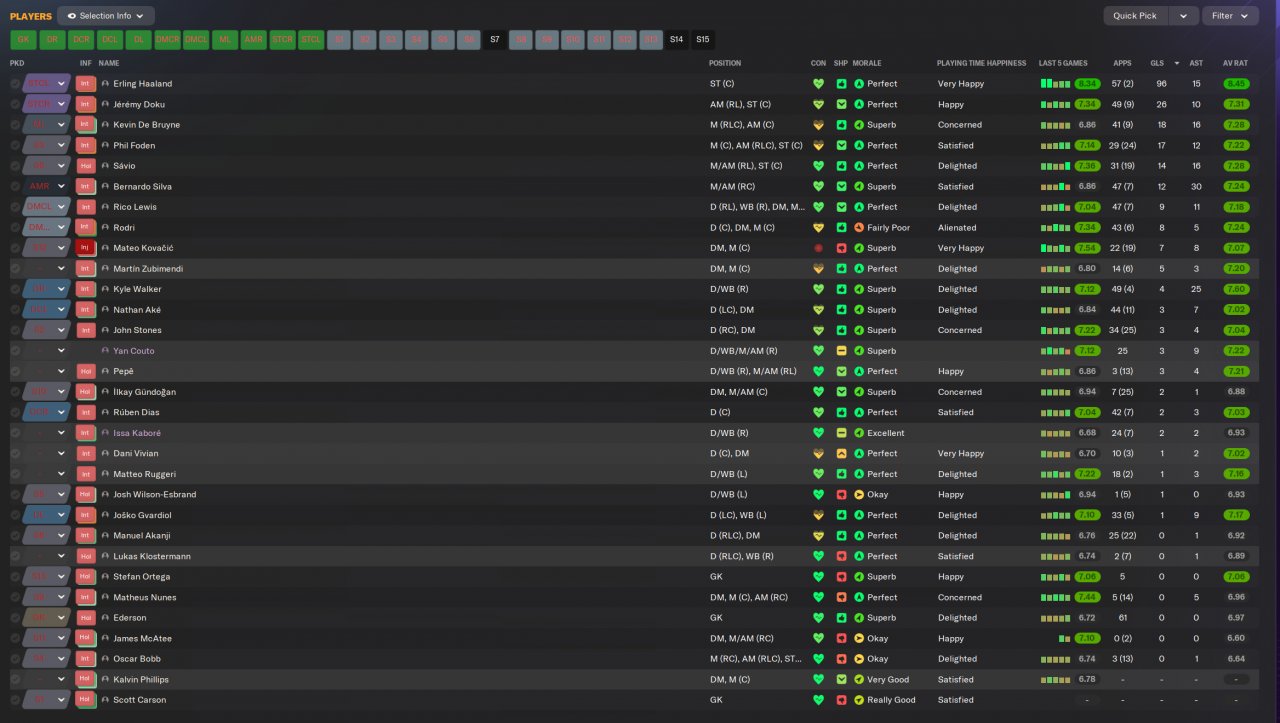Screen dimensions: 1280x723
Task: Toggle the pick checkbox for John Stones
Action: [x=15, y=330]
